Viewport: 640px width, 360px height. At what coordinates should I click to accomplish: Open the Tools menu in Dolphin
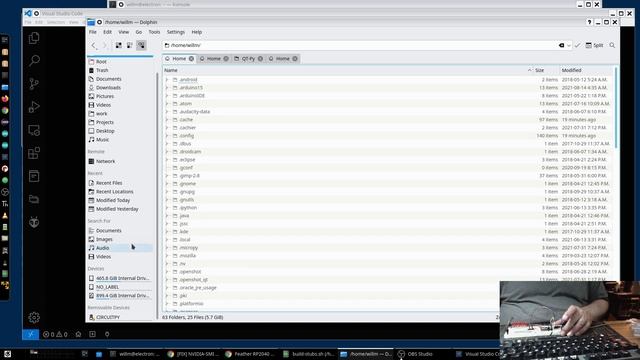[154, 32]
